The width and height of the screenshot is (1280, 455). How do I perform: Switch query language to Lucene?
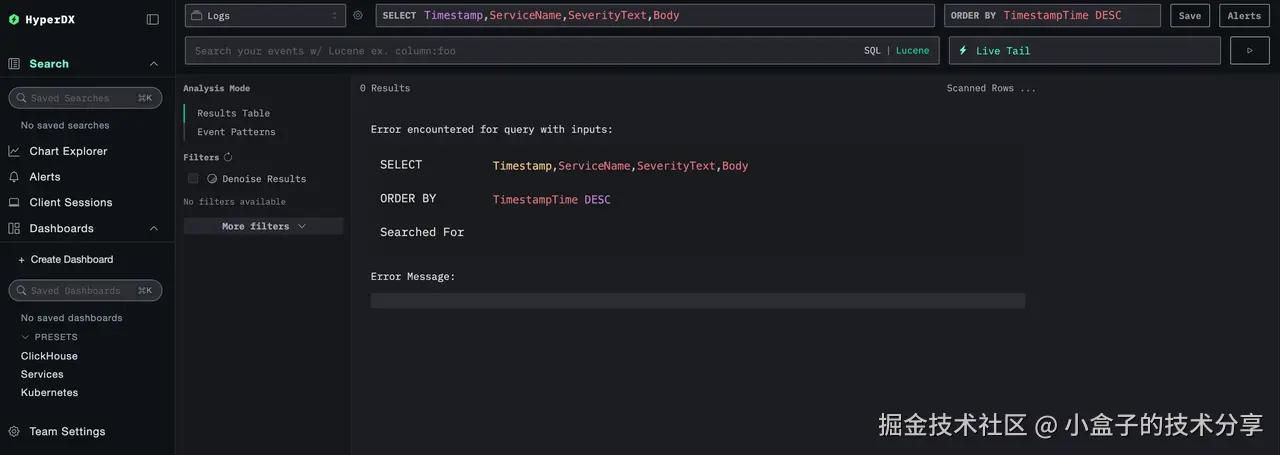point(912,51)
